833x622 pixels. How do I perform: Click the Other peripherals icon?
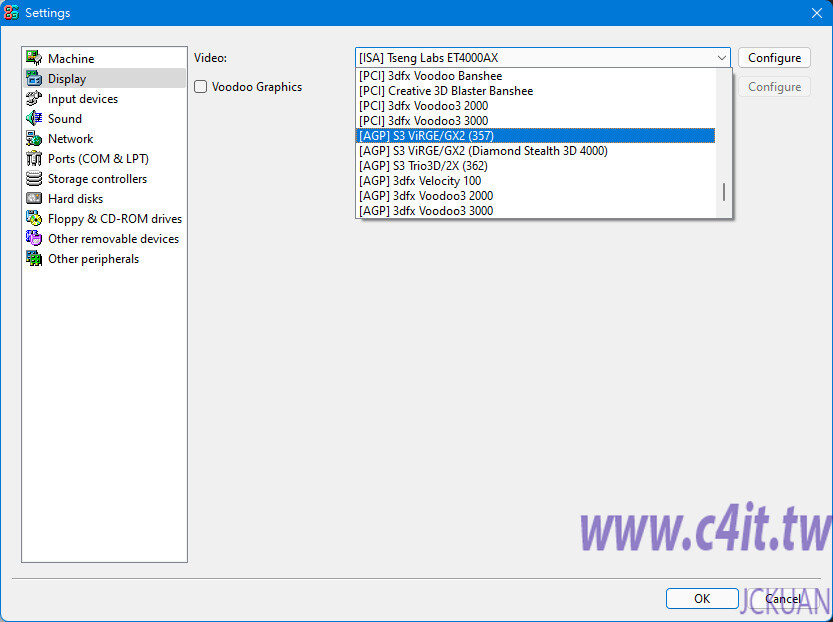click(x=34, y=258)
